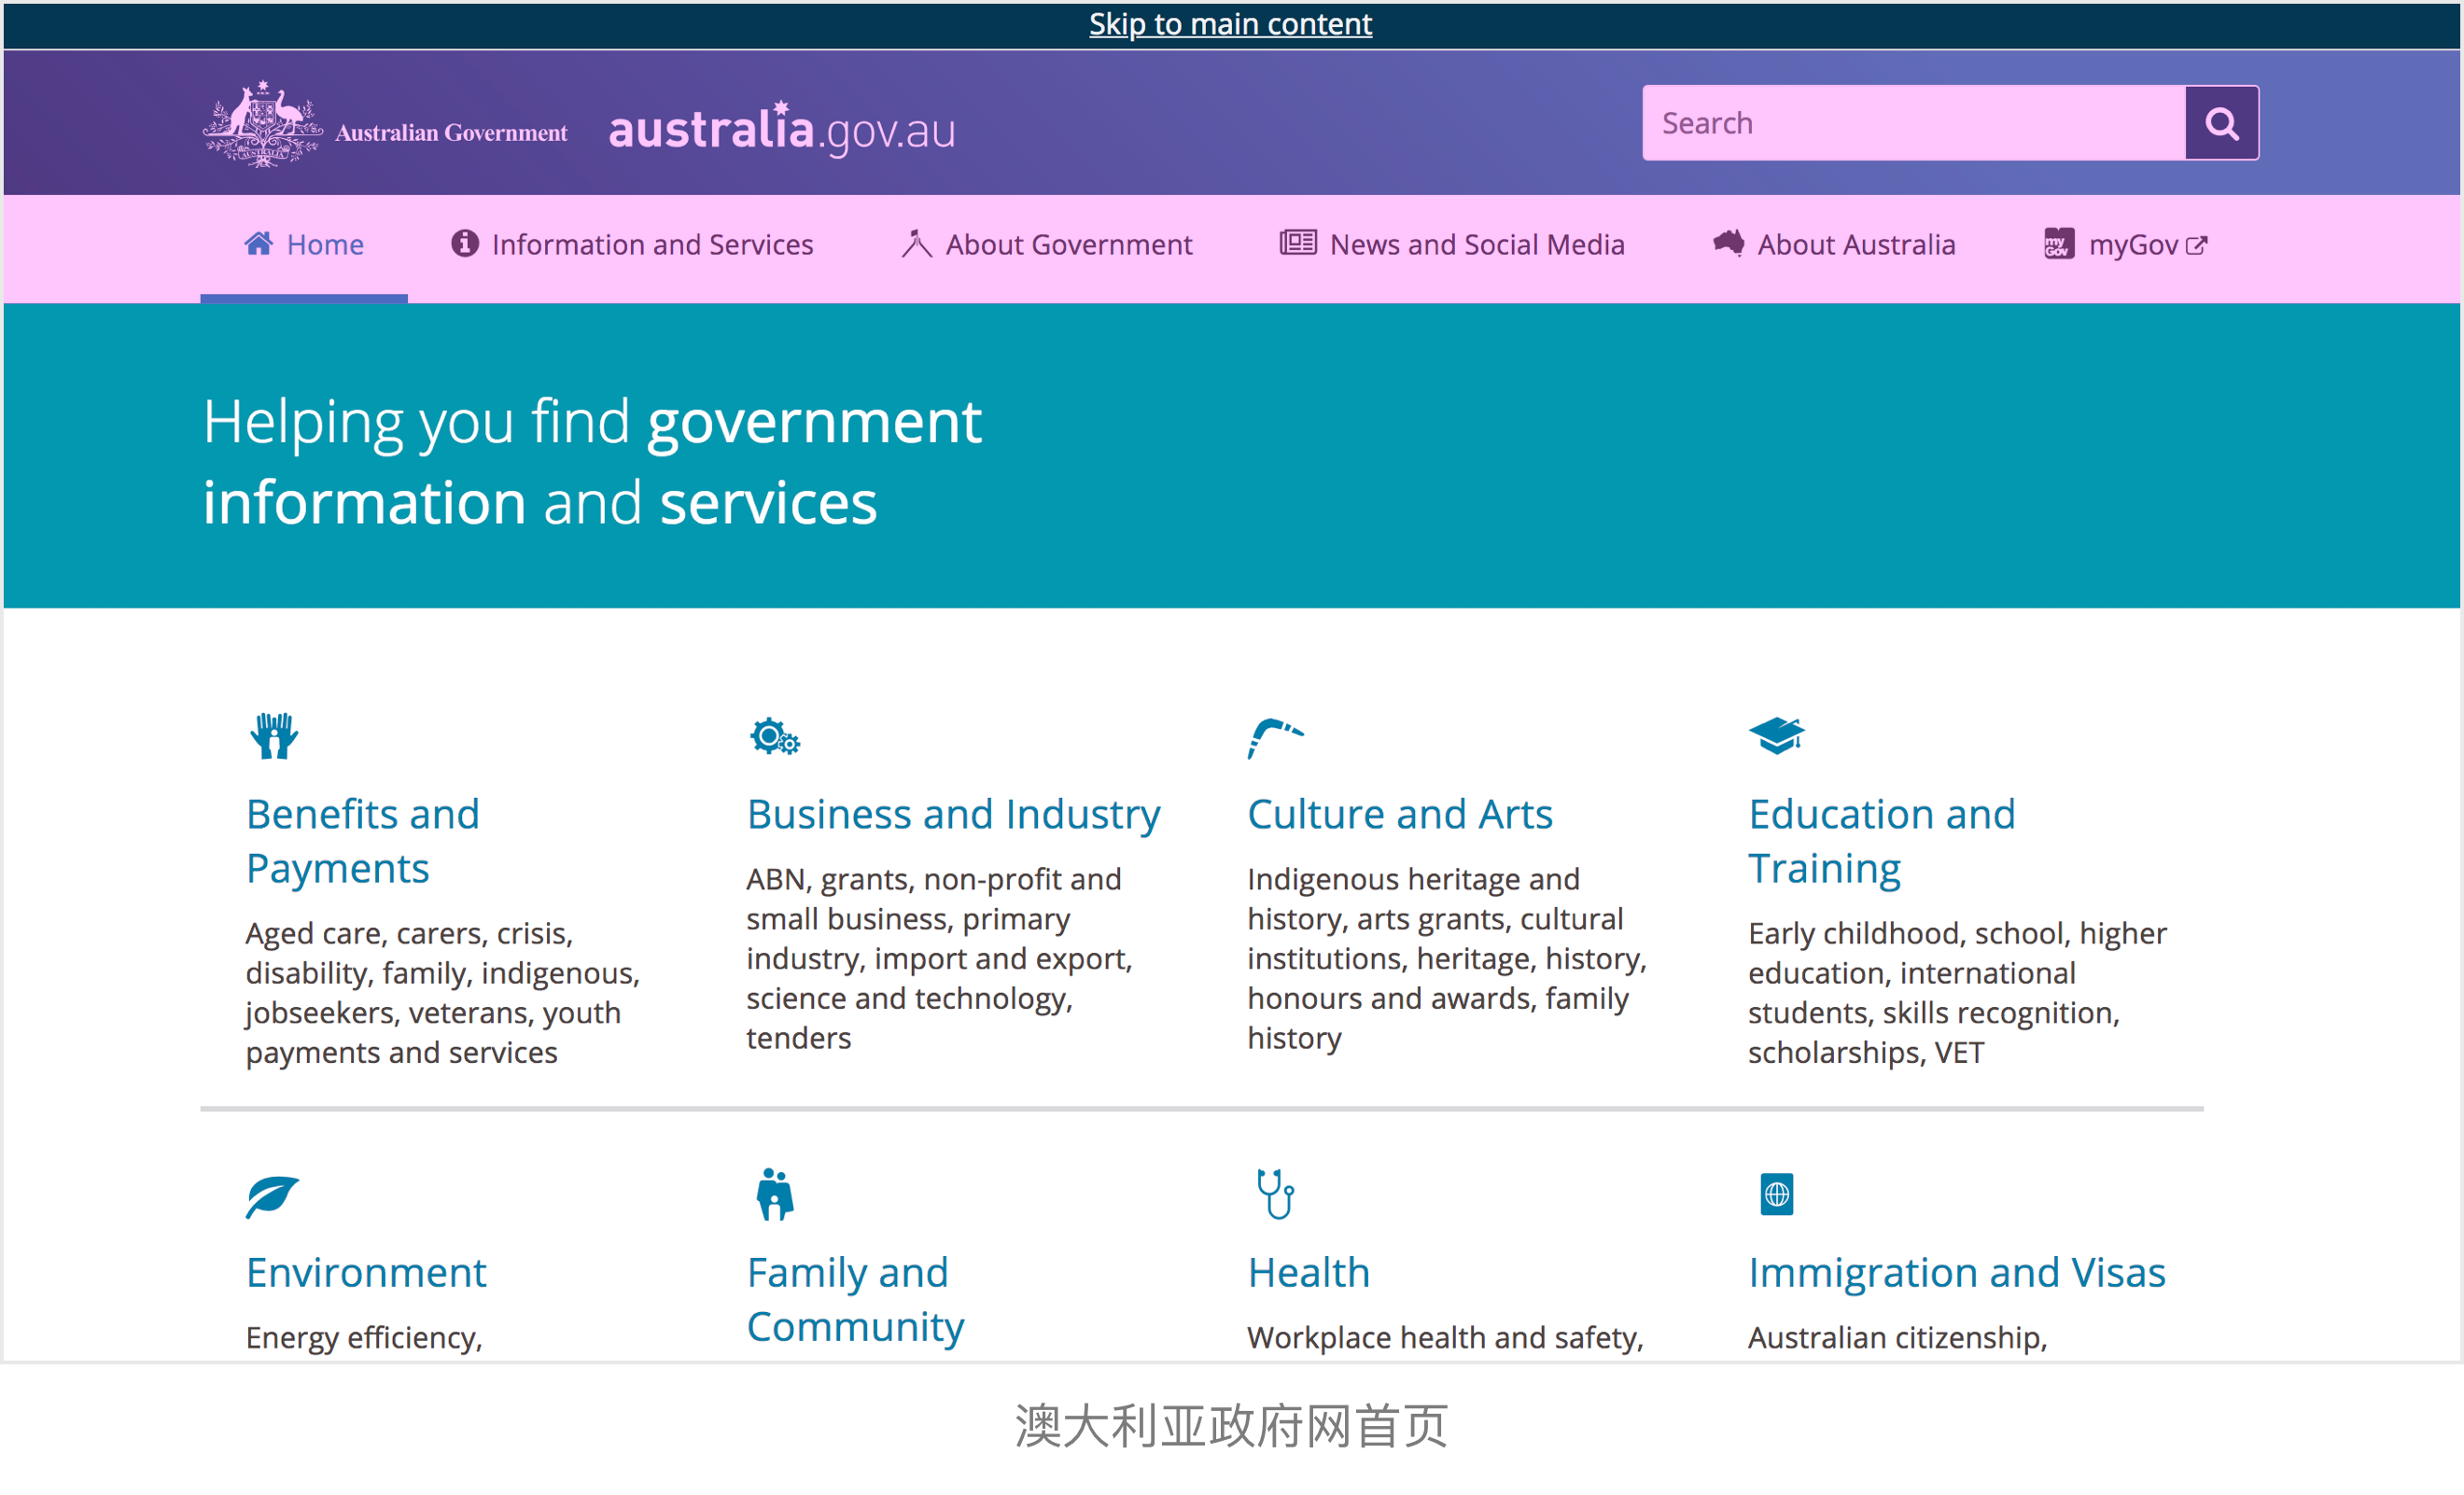Click the Environment leaf icon
The image size is (2464, 1495).
272,1196
